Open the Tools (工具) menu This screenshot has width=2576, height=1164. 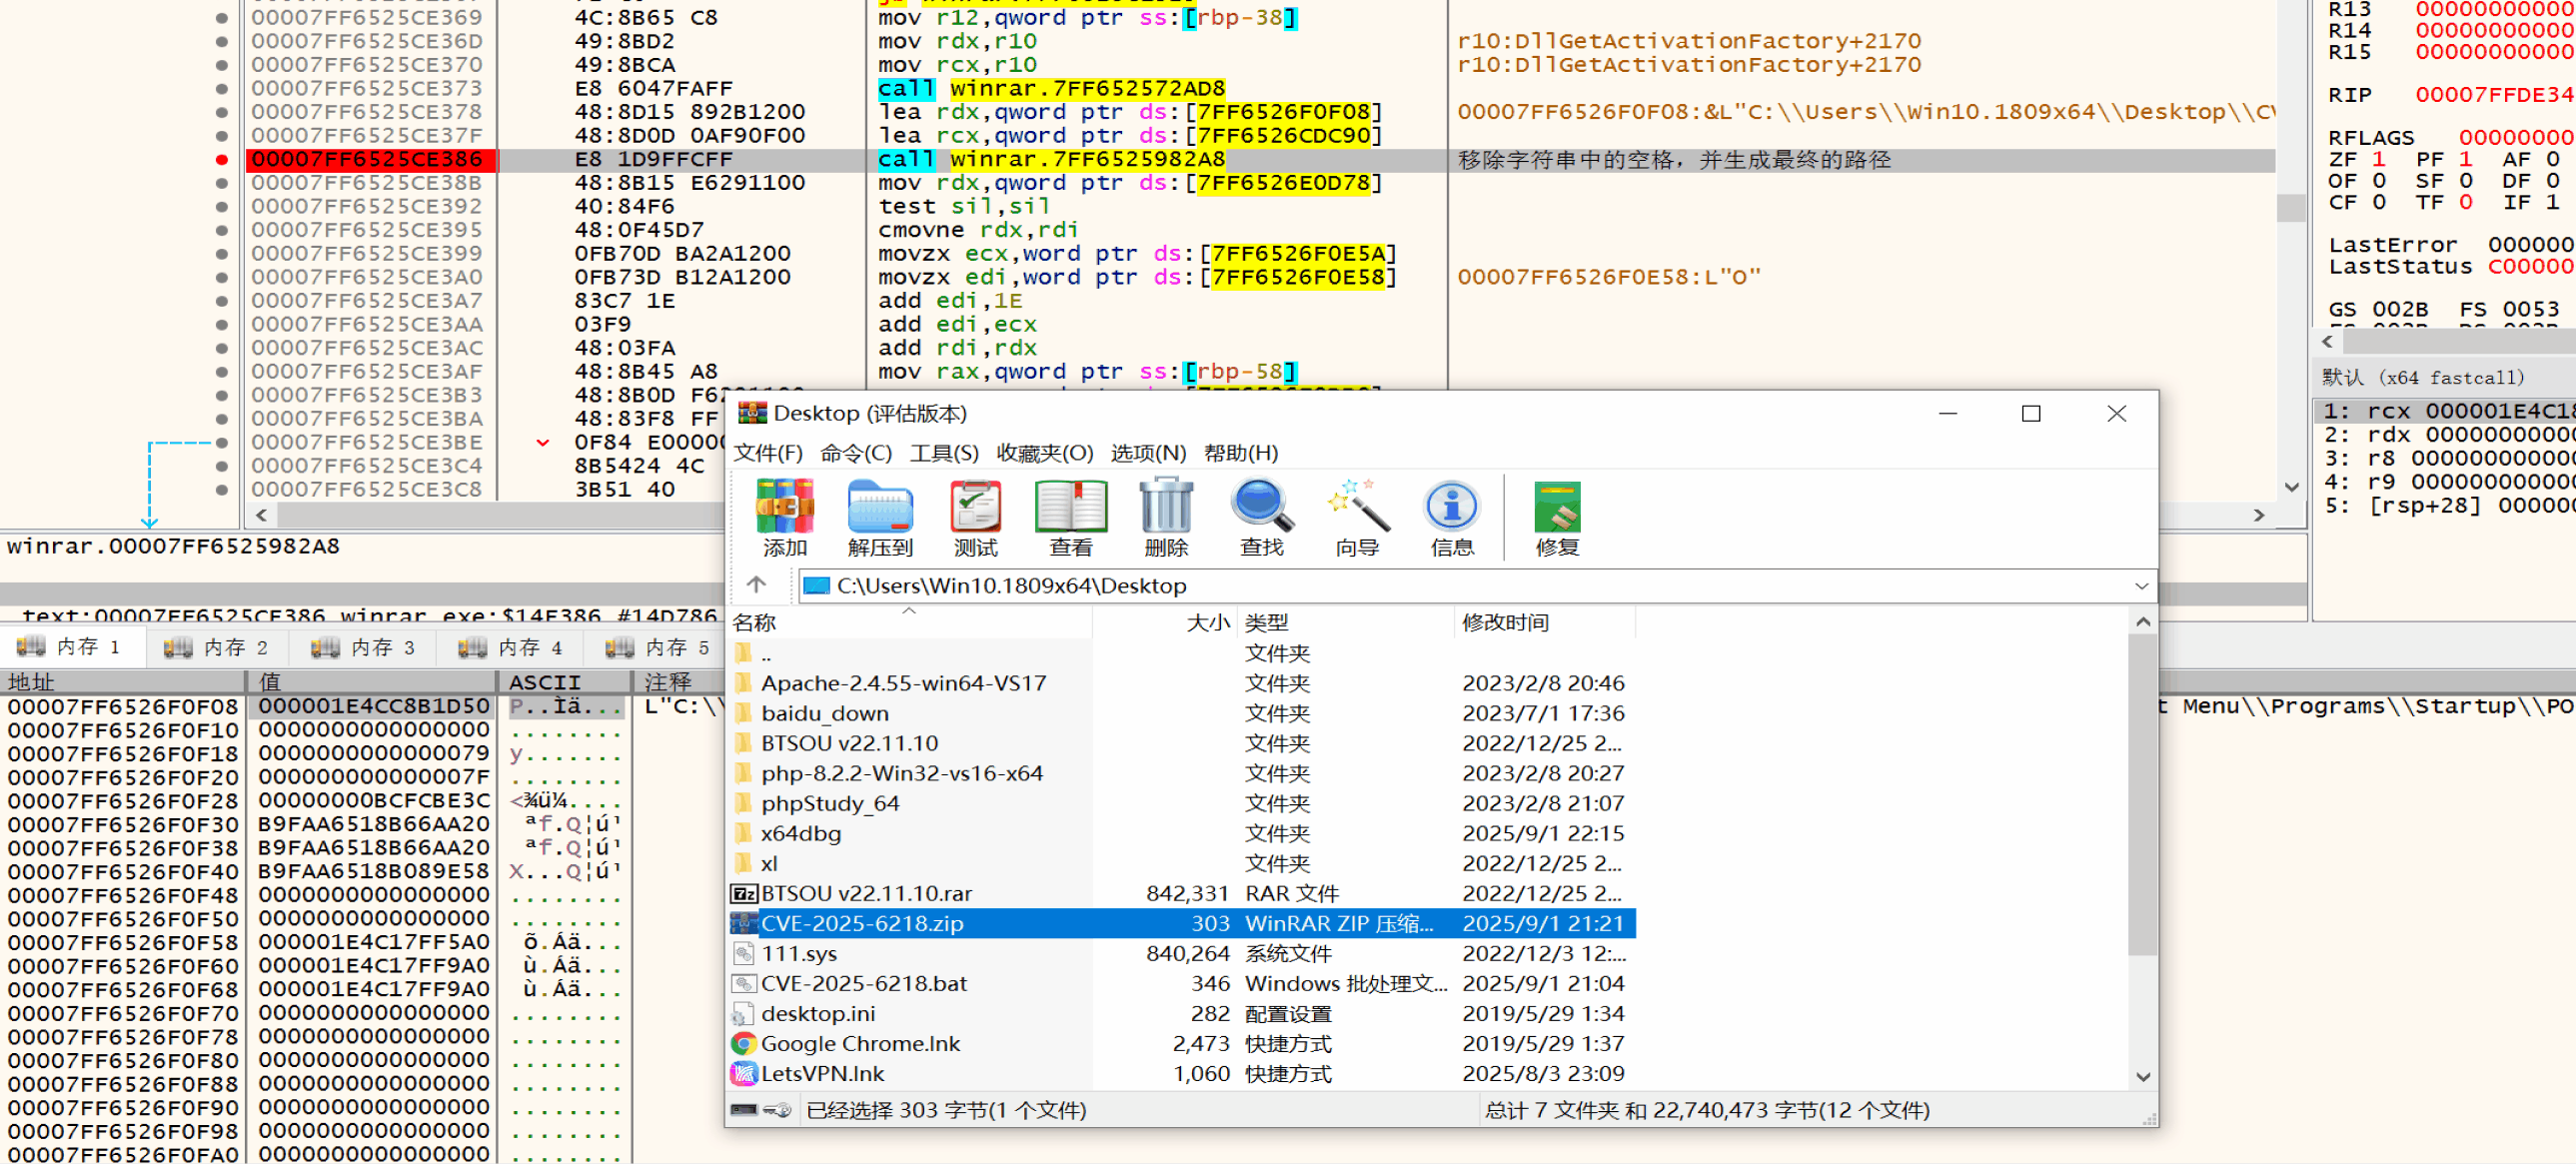943,453
